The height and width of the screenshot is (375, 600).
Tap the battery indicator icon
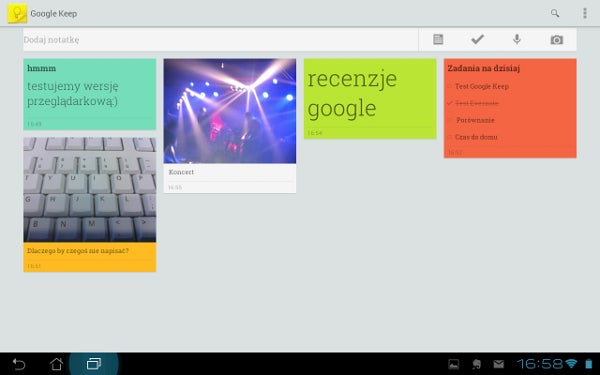589,364
